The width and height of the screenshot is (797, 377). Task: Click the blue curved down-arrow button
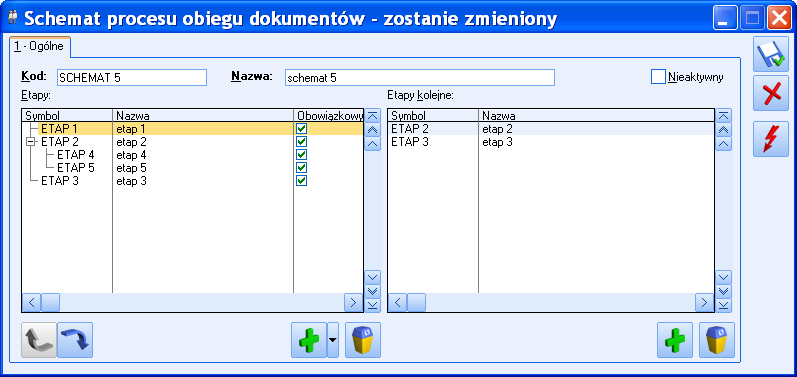coord(75,340)
